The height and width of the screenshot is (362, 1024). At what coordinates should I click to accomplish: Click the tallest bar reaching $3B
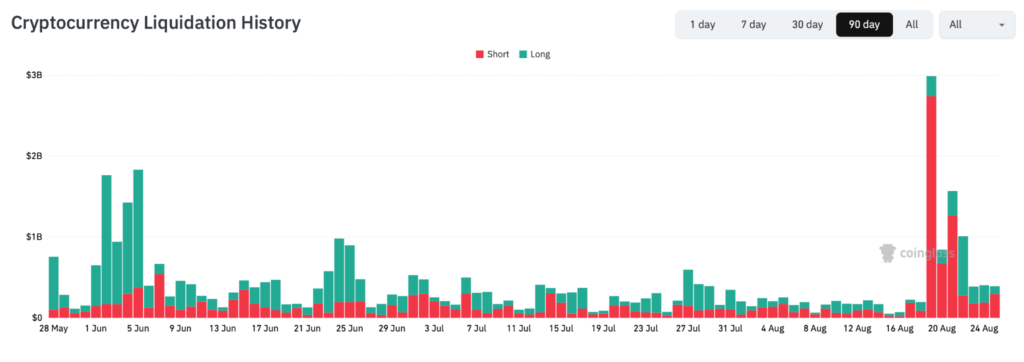(x=931, y=197)
